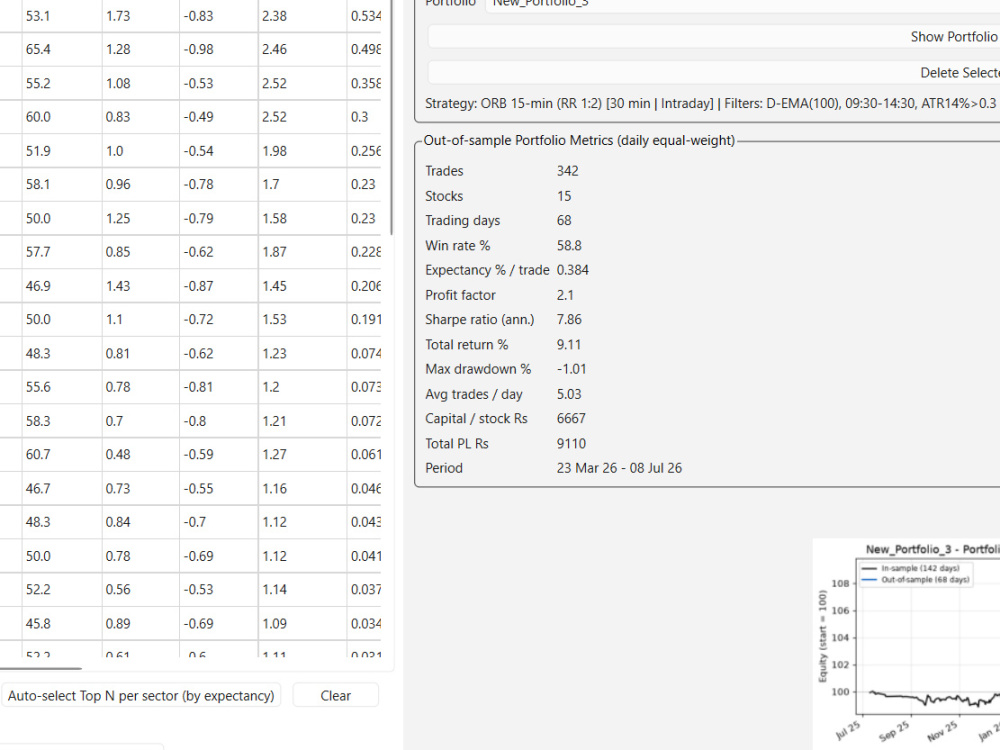Viewport: 1000px width, 750px height.
Task: Click Auto-select Top N per sector button
Action: [x=141, y=695]
